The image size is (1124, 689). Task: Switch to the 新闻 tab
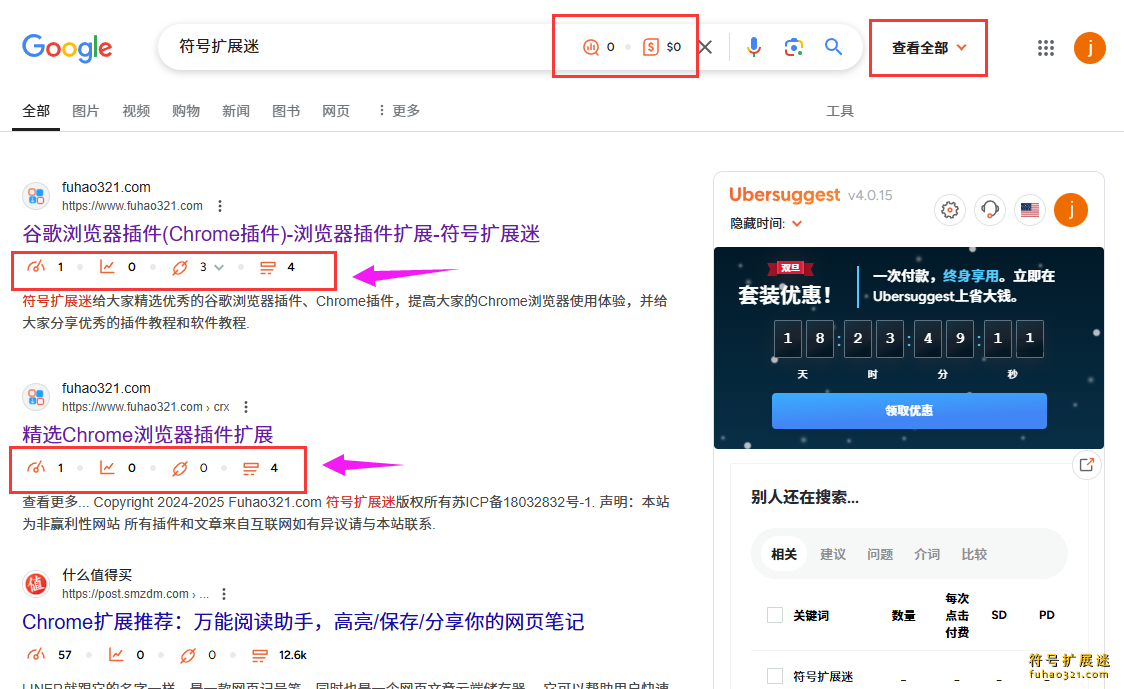click(x=236, y=111)
